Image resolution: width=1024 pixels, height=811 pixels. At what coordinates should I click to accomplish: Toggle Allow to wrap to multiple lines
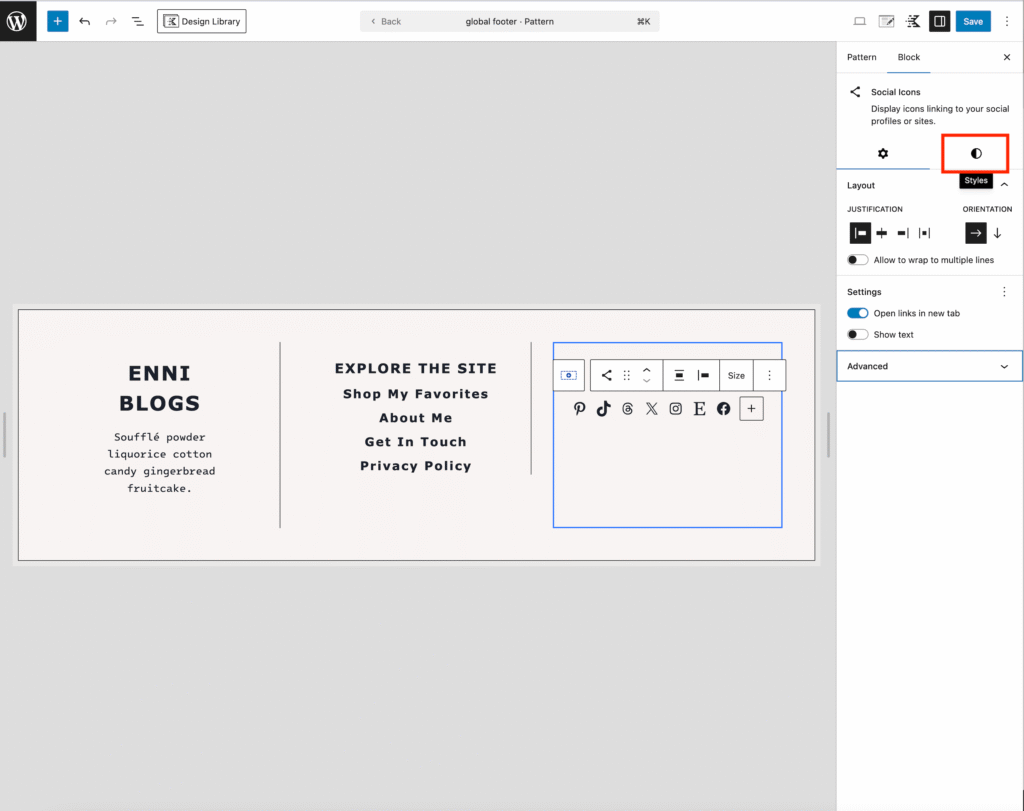857,260
